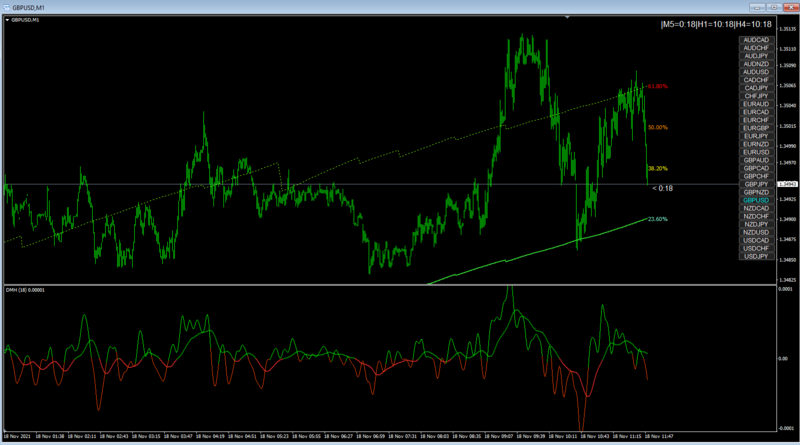Click the GBPUSD,M1 chart label arrow
Image resolution: width=800 pixels, height=445 pixels.
7,20
